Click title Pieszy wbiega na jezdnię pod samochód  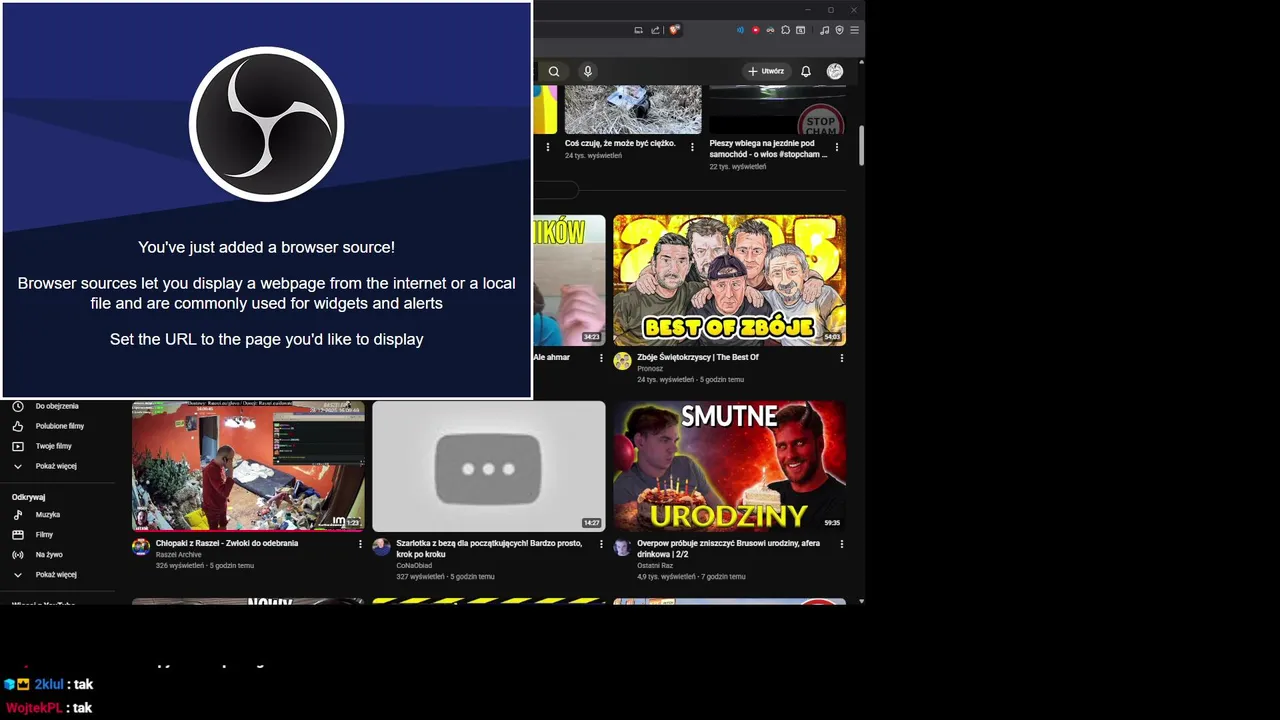[x=768, y=149]
